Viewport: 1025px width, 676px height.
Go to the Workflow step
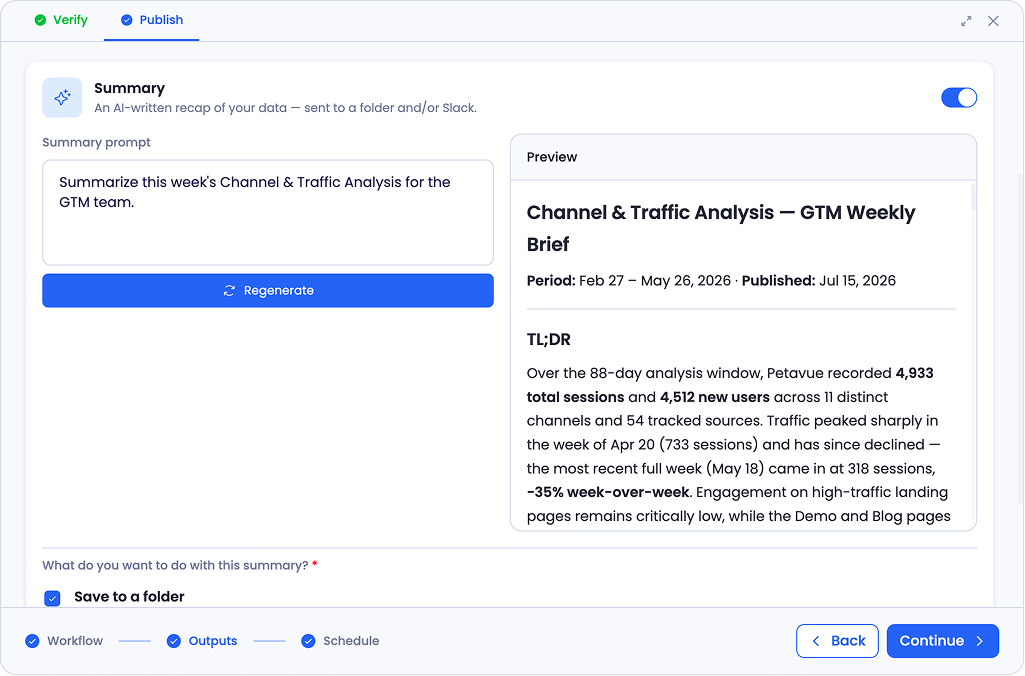tap(64, 641)
